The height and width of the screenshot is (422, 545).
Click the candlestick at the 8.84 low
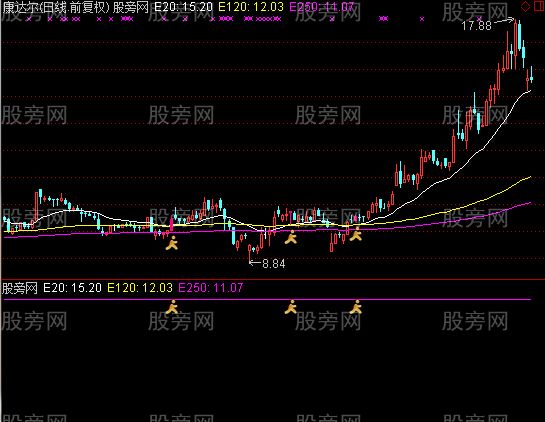(249, 253)
